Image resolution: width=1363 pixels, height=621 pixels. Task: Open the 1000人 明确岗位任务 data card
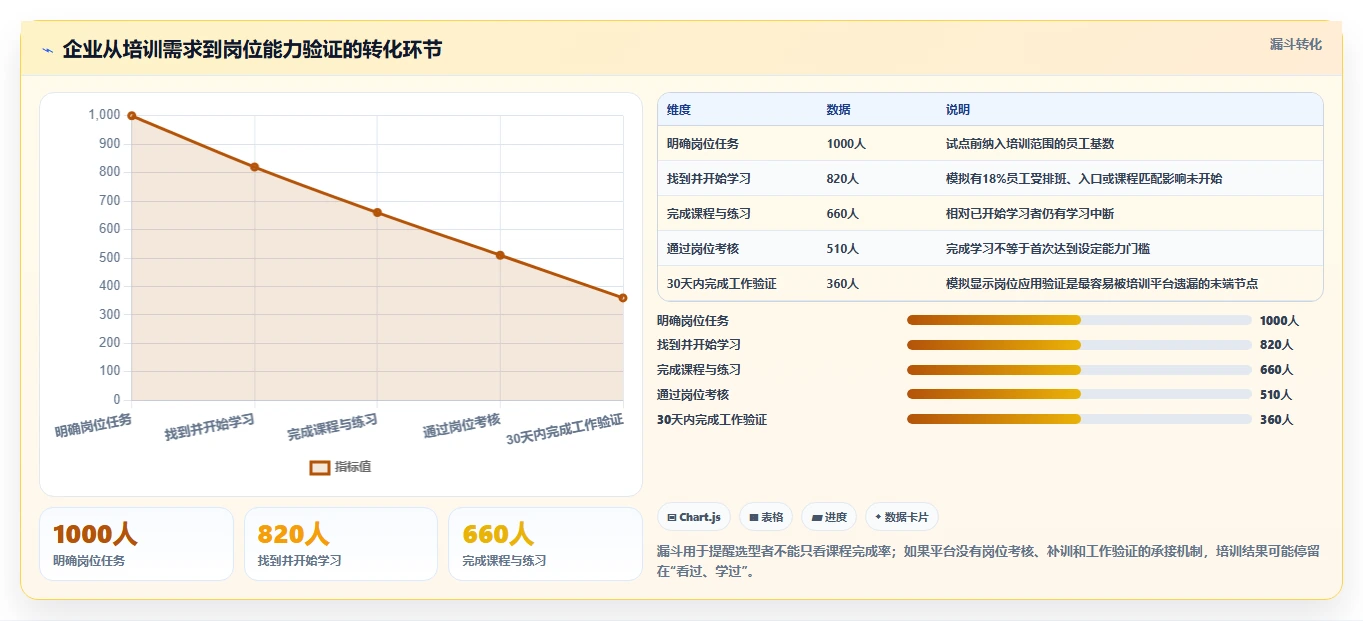(136, 544)
